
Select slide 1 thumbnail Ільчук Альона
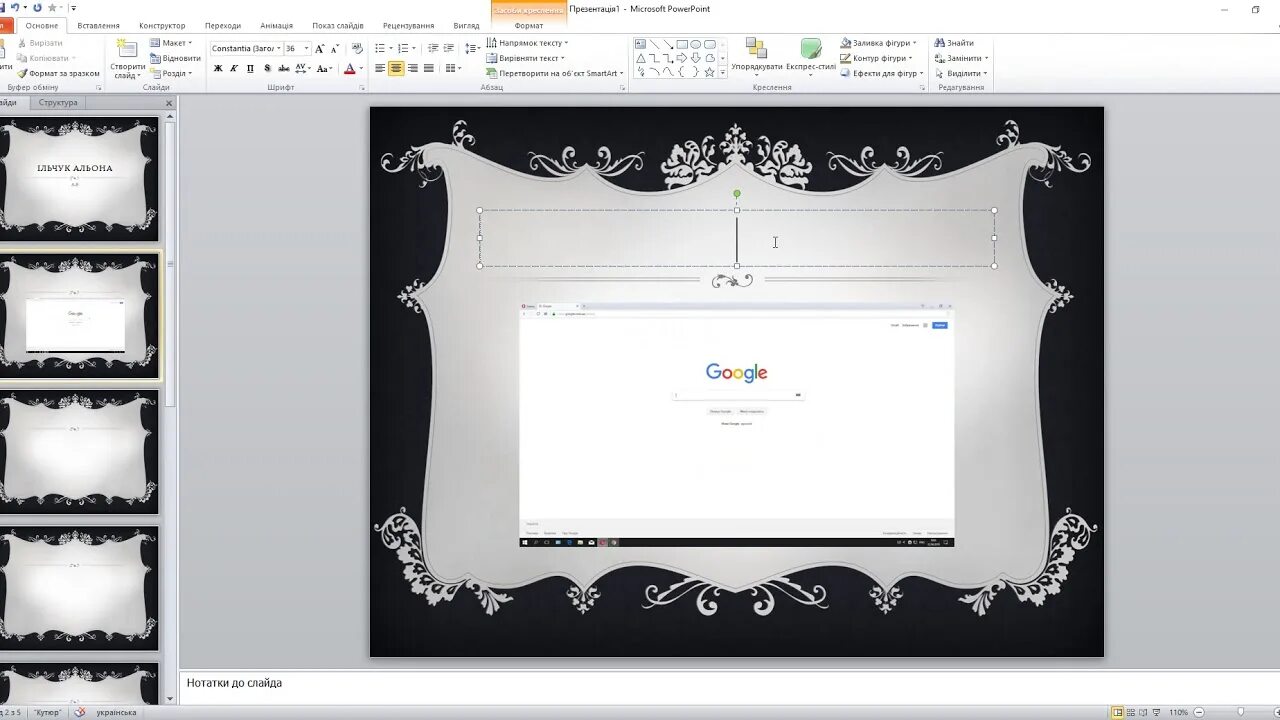pyautogui.click(x=79, y=180)
